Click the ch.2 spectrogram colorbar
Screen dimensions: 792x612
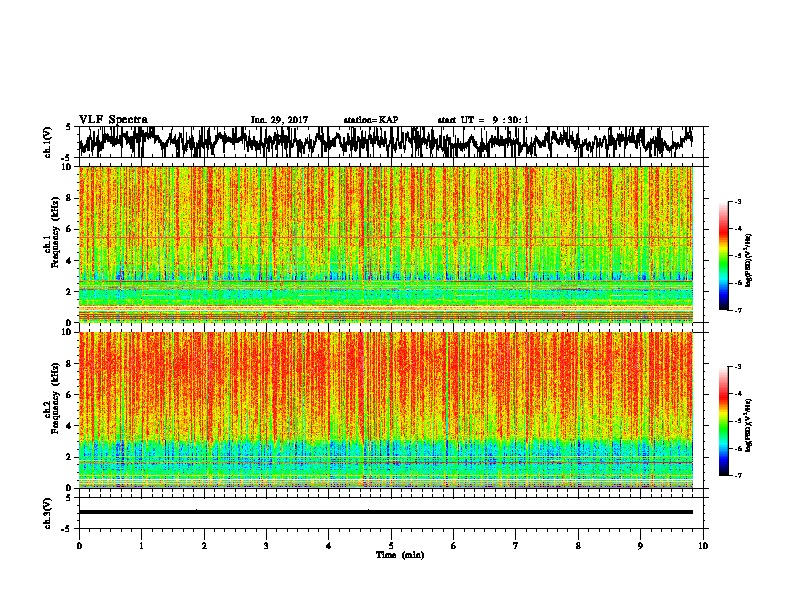[x=723, y=421]
